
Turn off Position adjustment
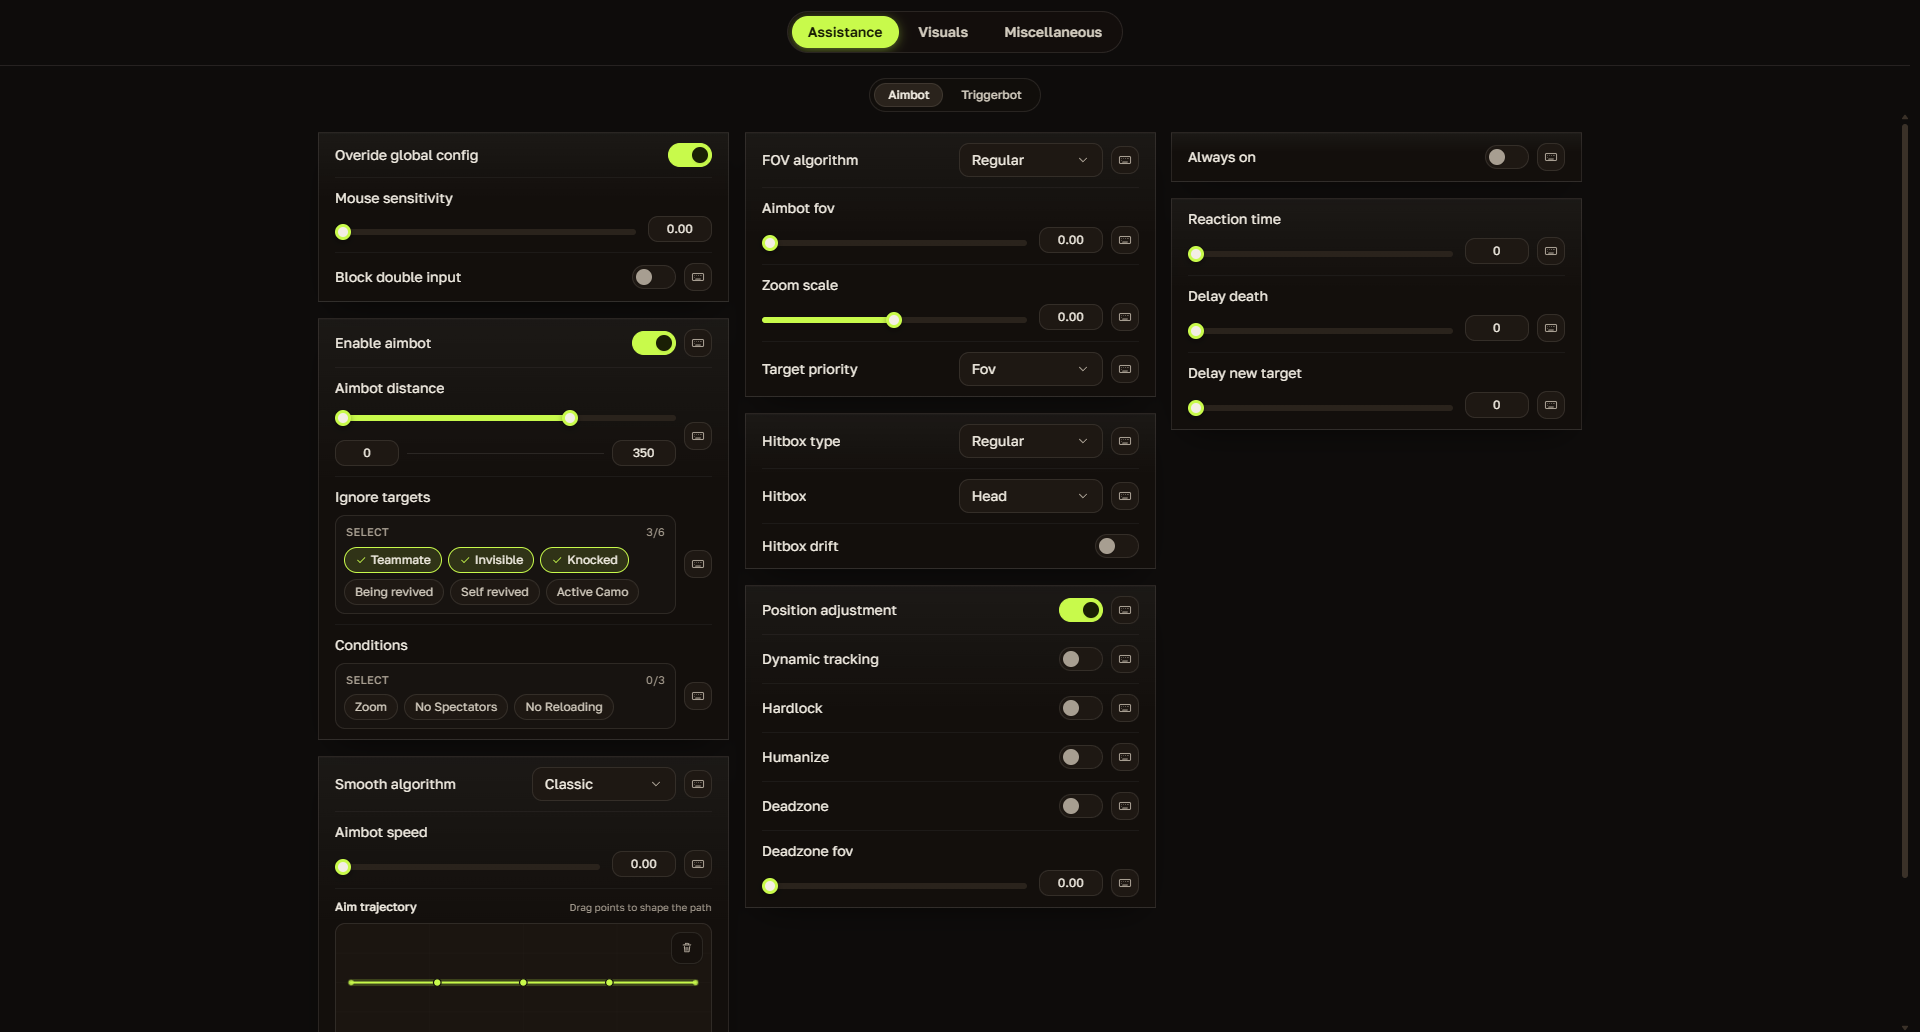(x=1081, y=610)
